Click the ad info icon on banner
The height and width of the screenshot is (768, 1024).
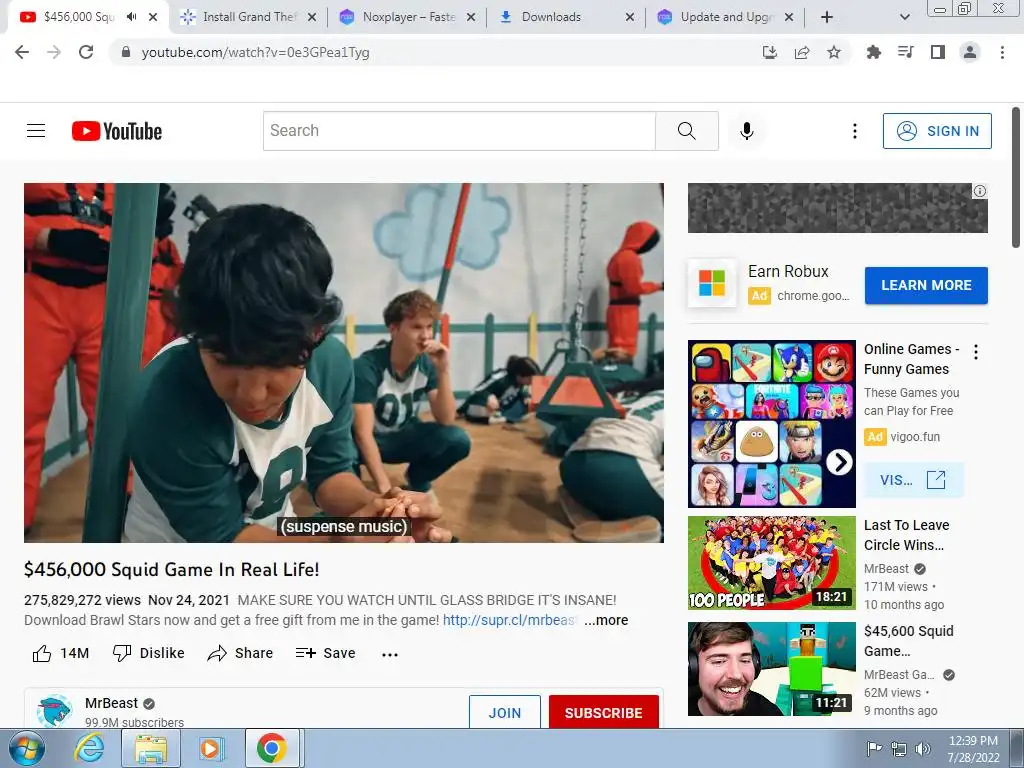[980, 191]
